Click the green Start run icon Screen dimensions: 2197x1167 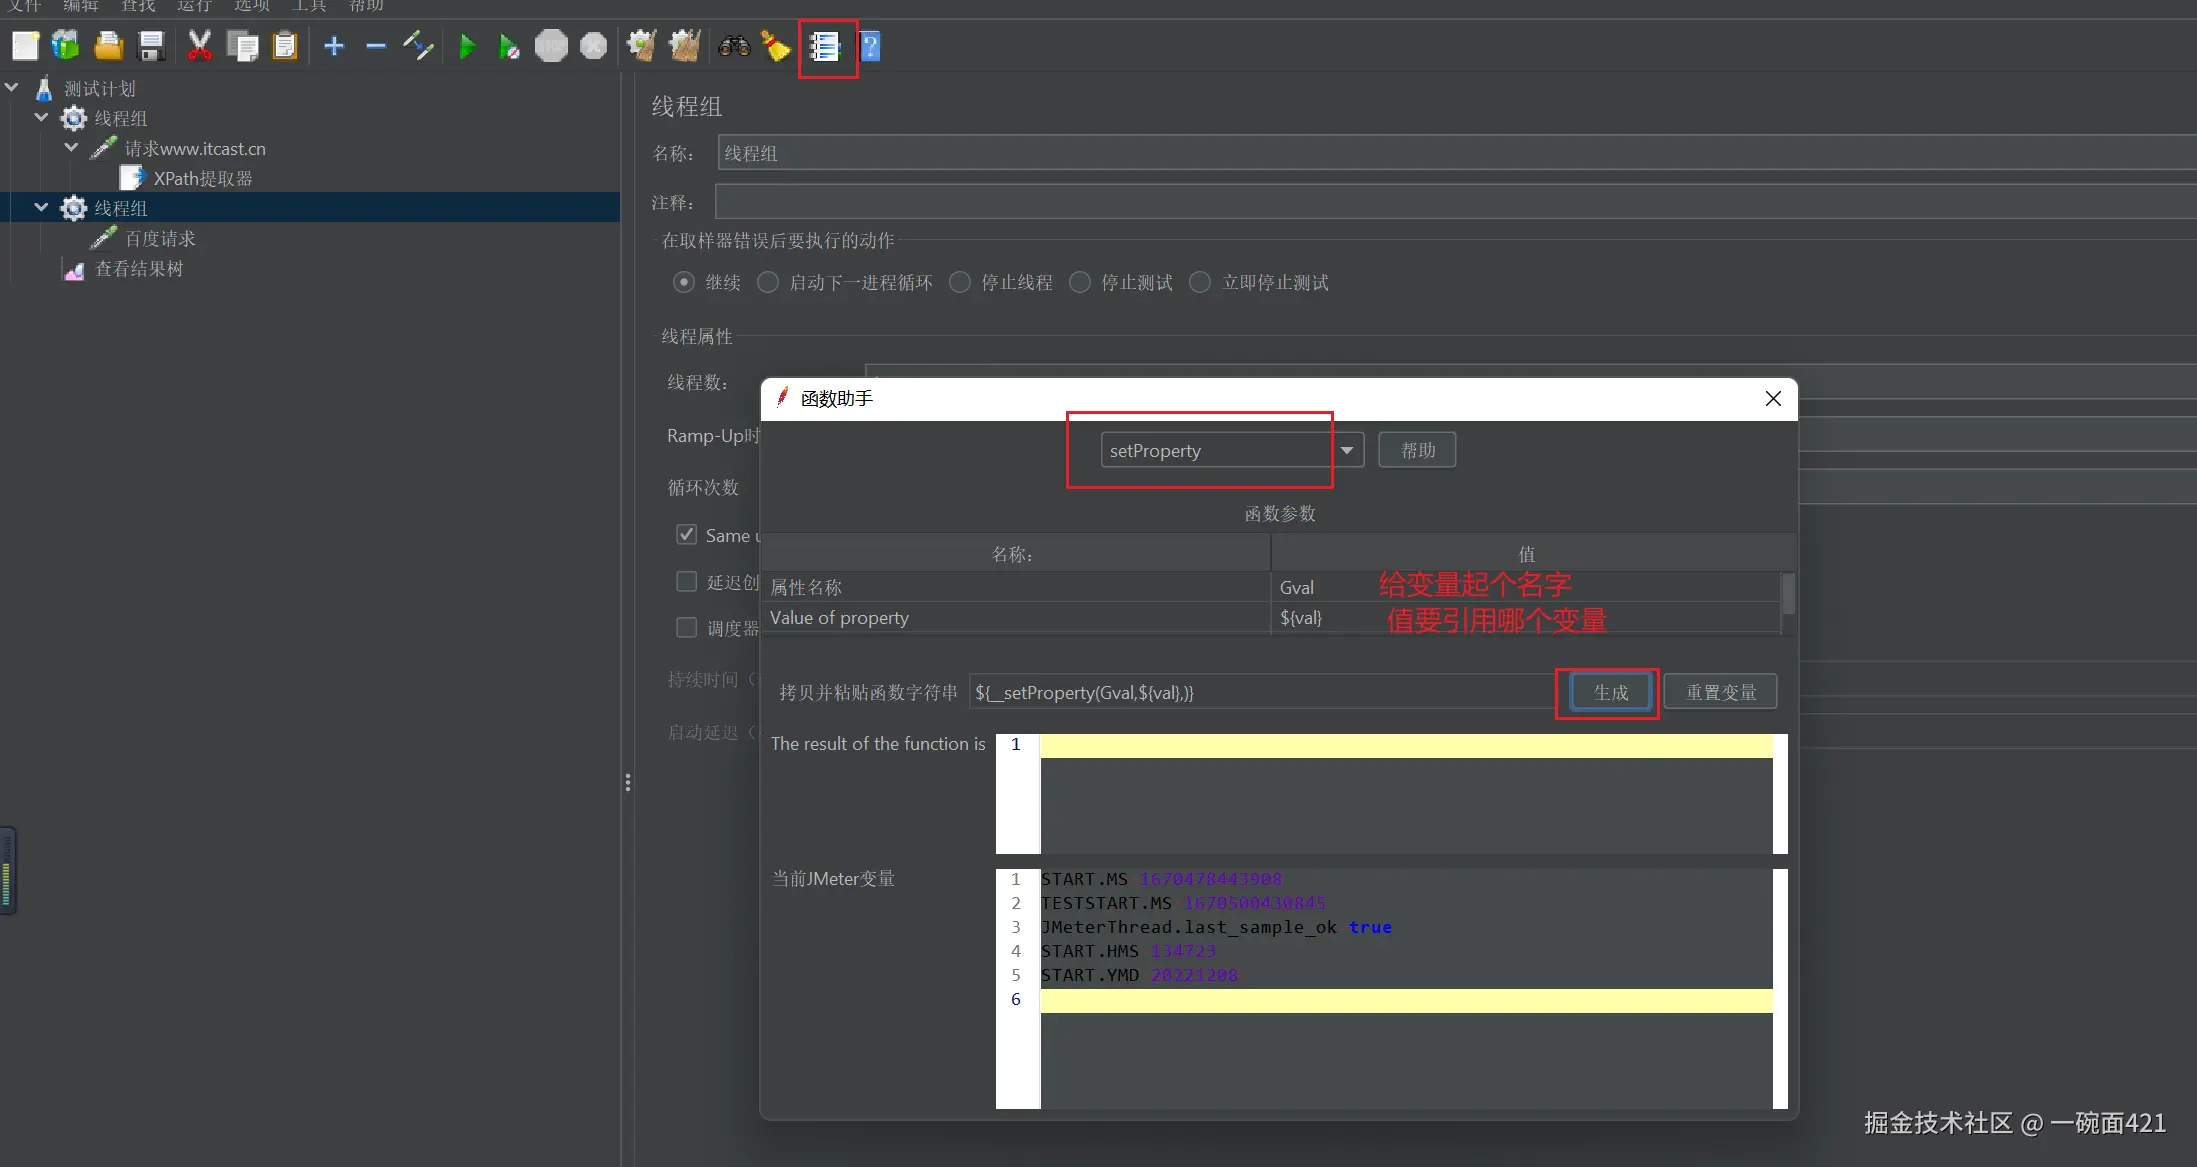[466, 46]
